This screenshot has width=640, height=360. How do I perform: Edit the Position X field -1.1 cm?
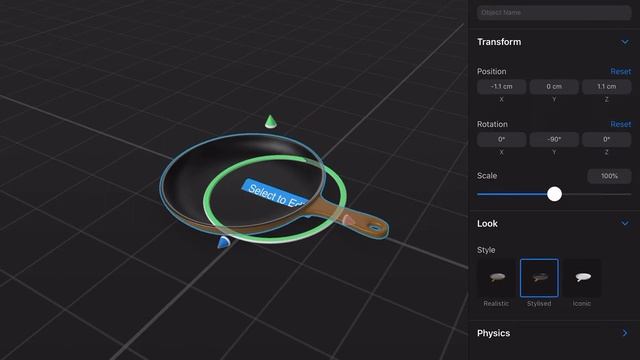tap(501, 87)
